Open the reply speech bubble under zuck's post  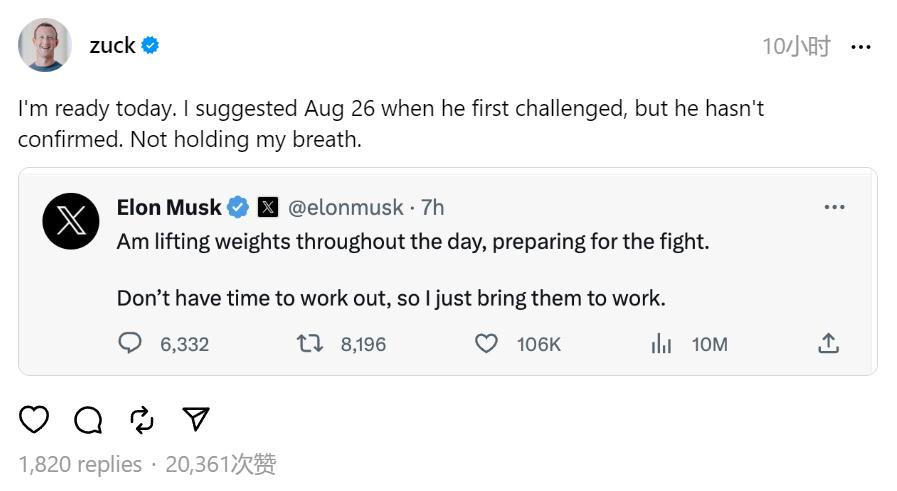pos(88,420)
